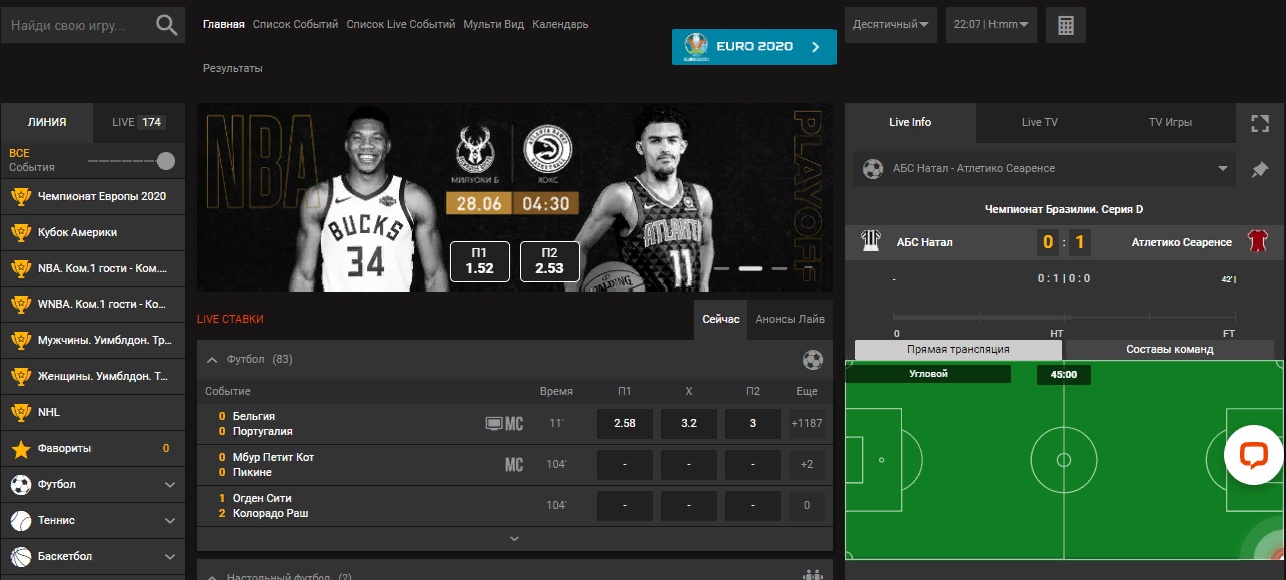Show more football events with down chevron
Screen dimensions: 1286x580
tap(515, 539)
